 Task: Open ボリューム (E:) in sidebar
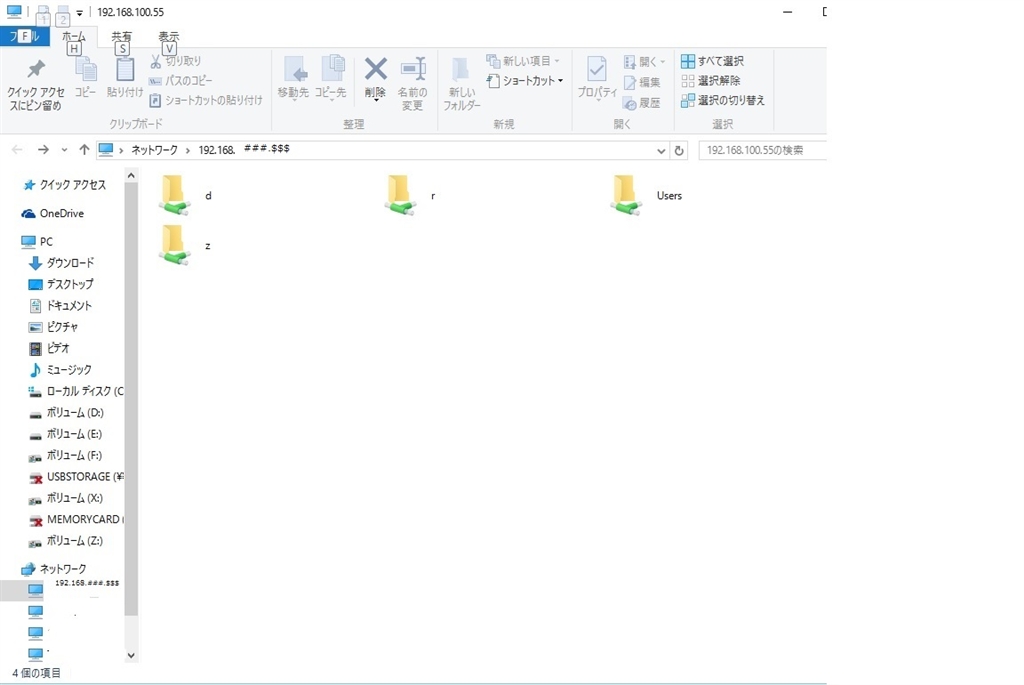pyautogui.click(x=65, y=434)
